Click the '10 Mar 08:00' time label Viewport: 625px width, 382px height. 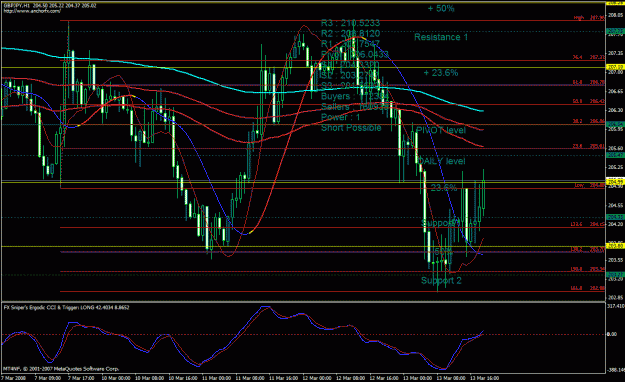click(149, 378)
